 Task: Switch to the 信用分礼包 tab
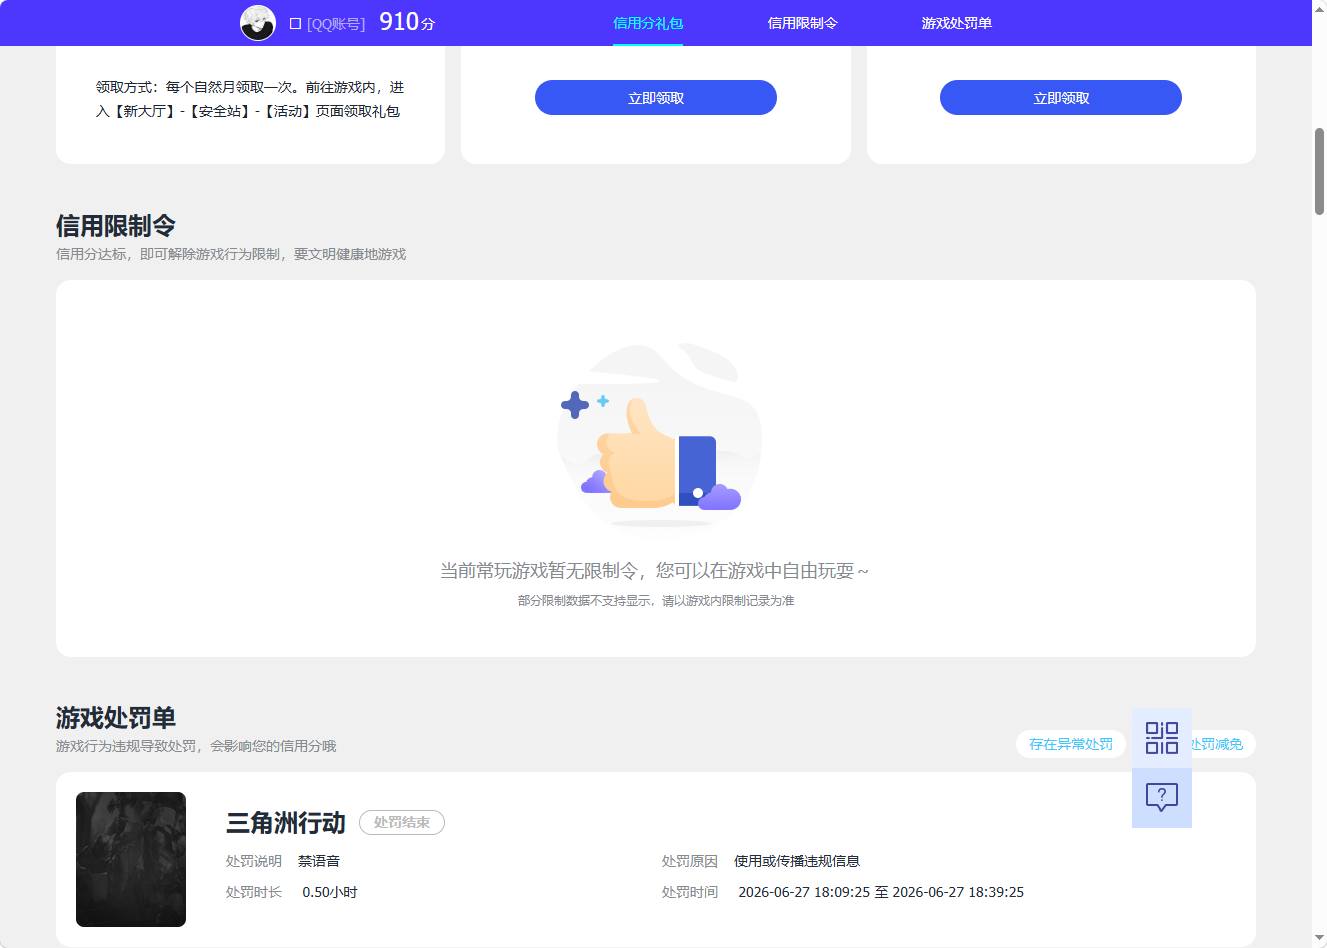648,23
